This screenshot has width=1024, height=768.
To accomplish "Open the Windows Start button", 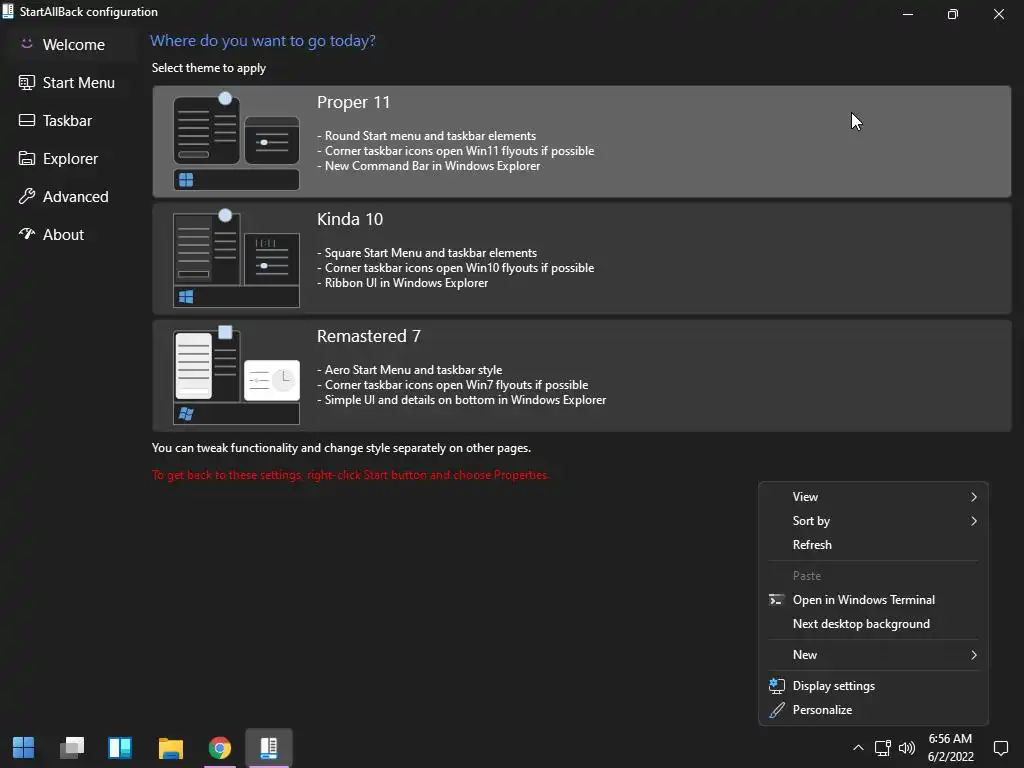I will (24, 748).
